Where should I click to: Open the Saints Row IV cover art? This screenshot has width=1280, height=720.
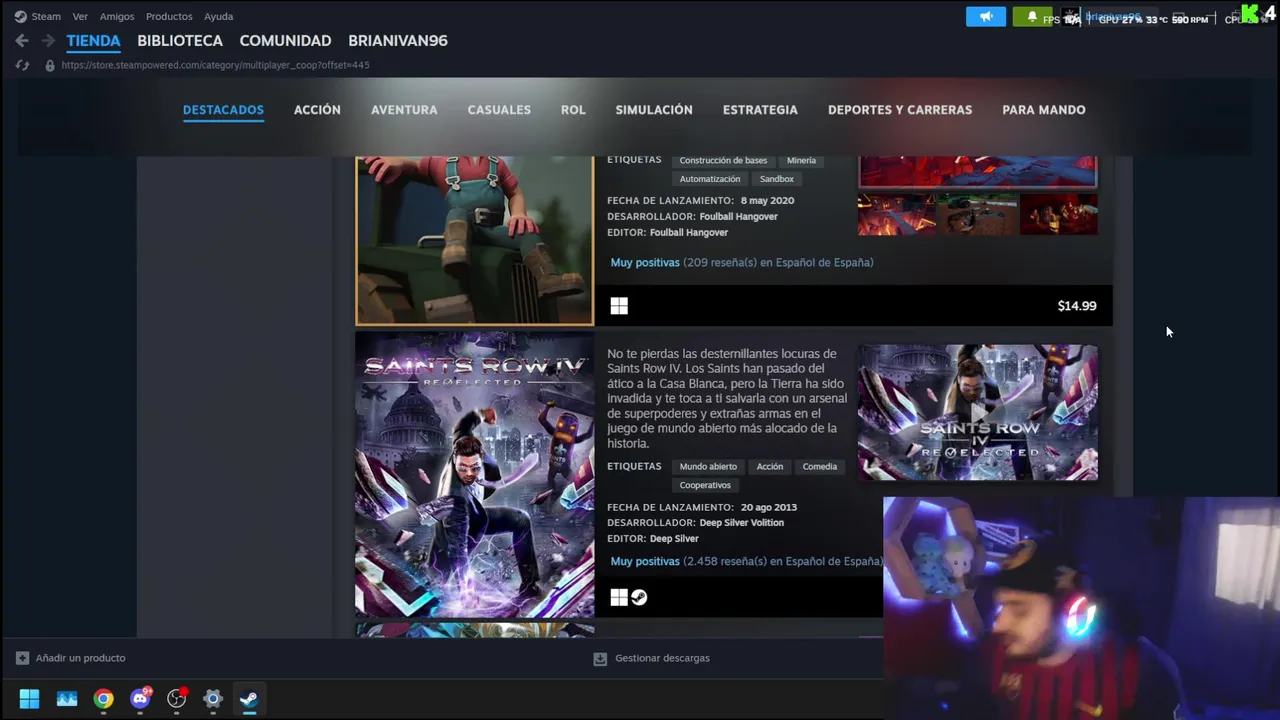(x=475, y=475)
